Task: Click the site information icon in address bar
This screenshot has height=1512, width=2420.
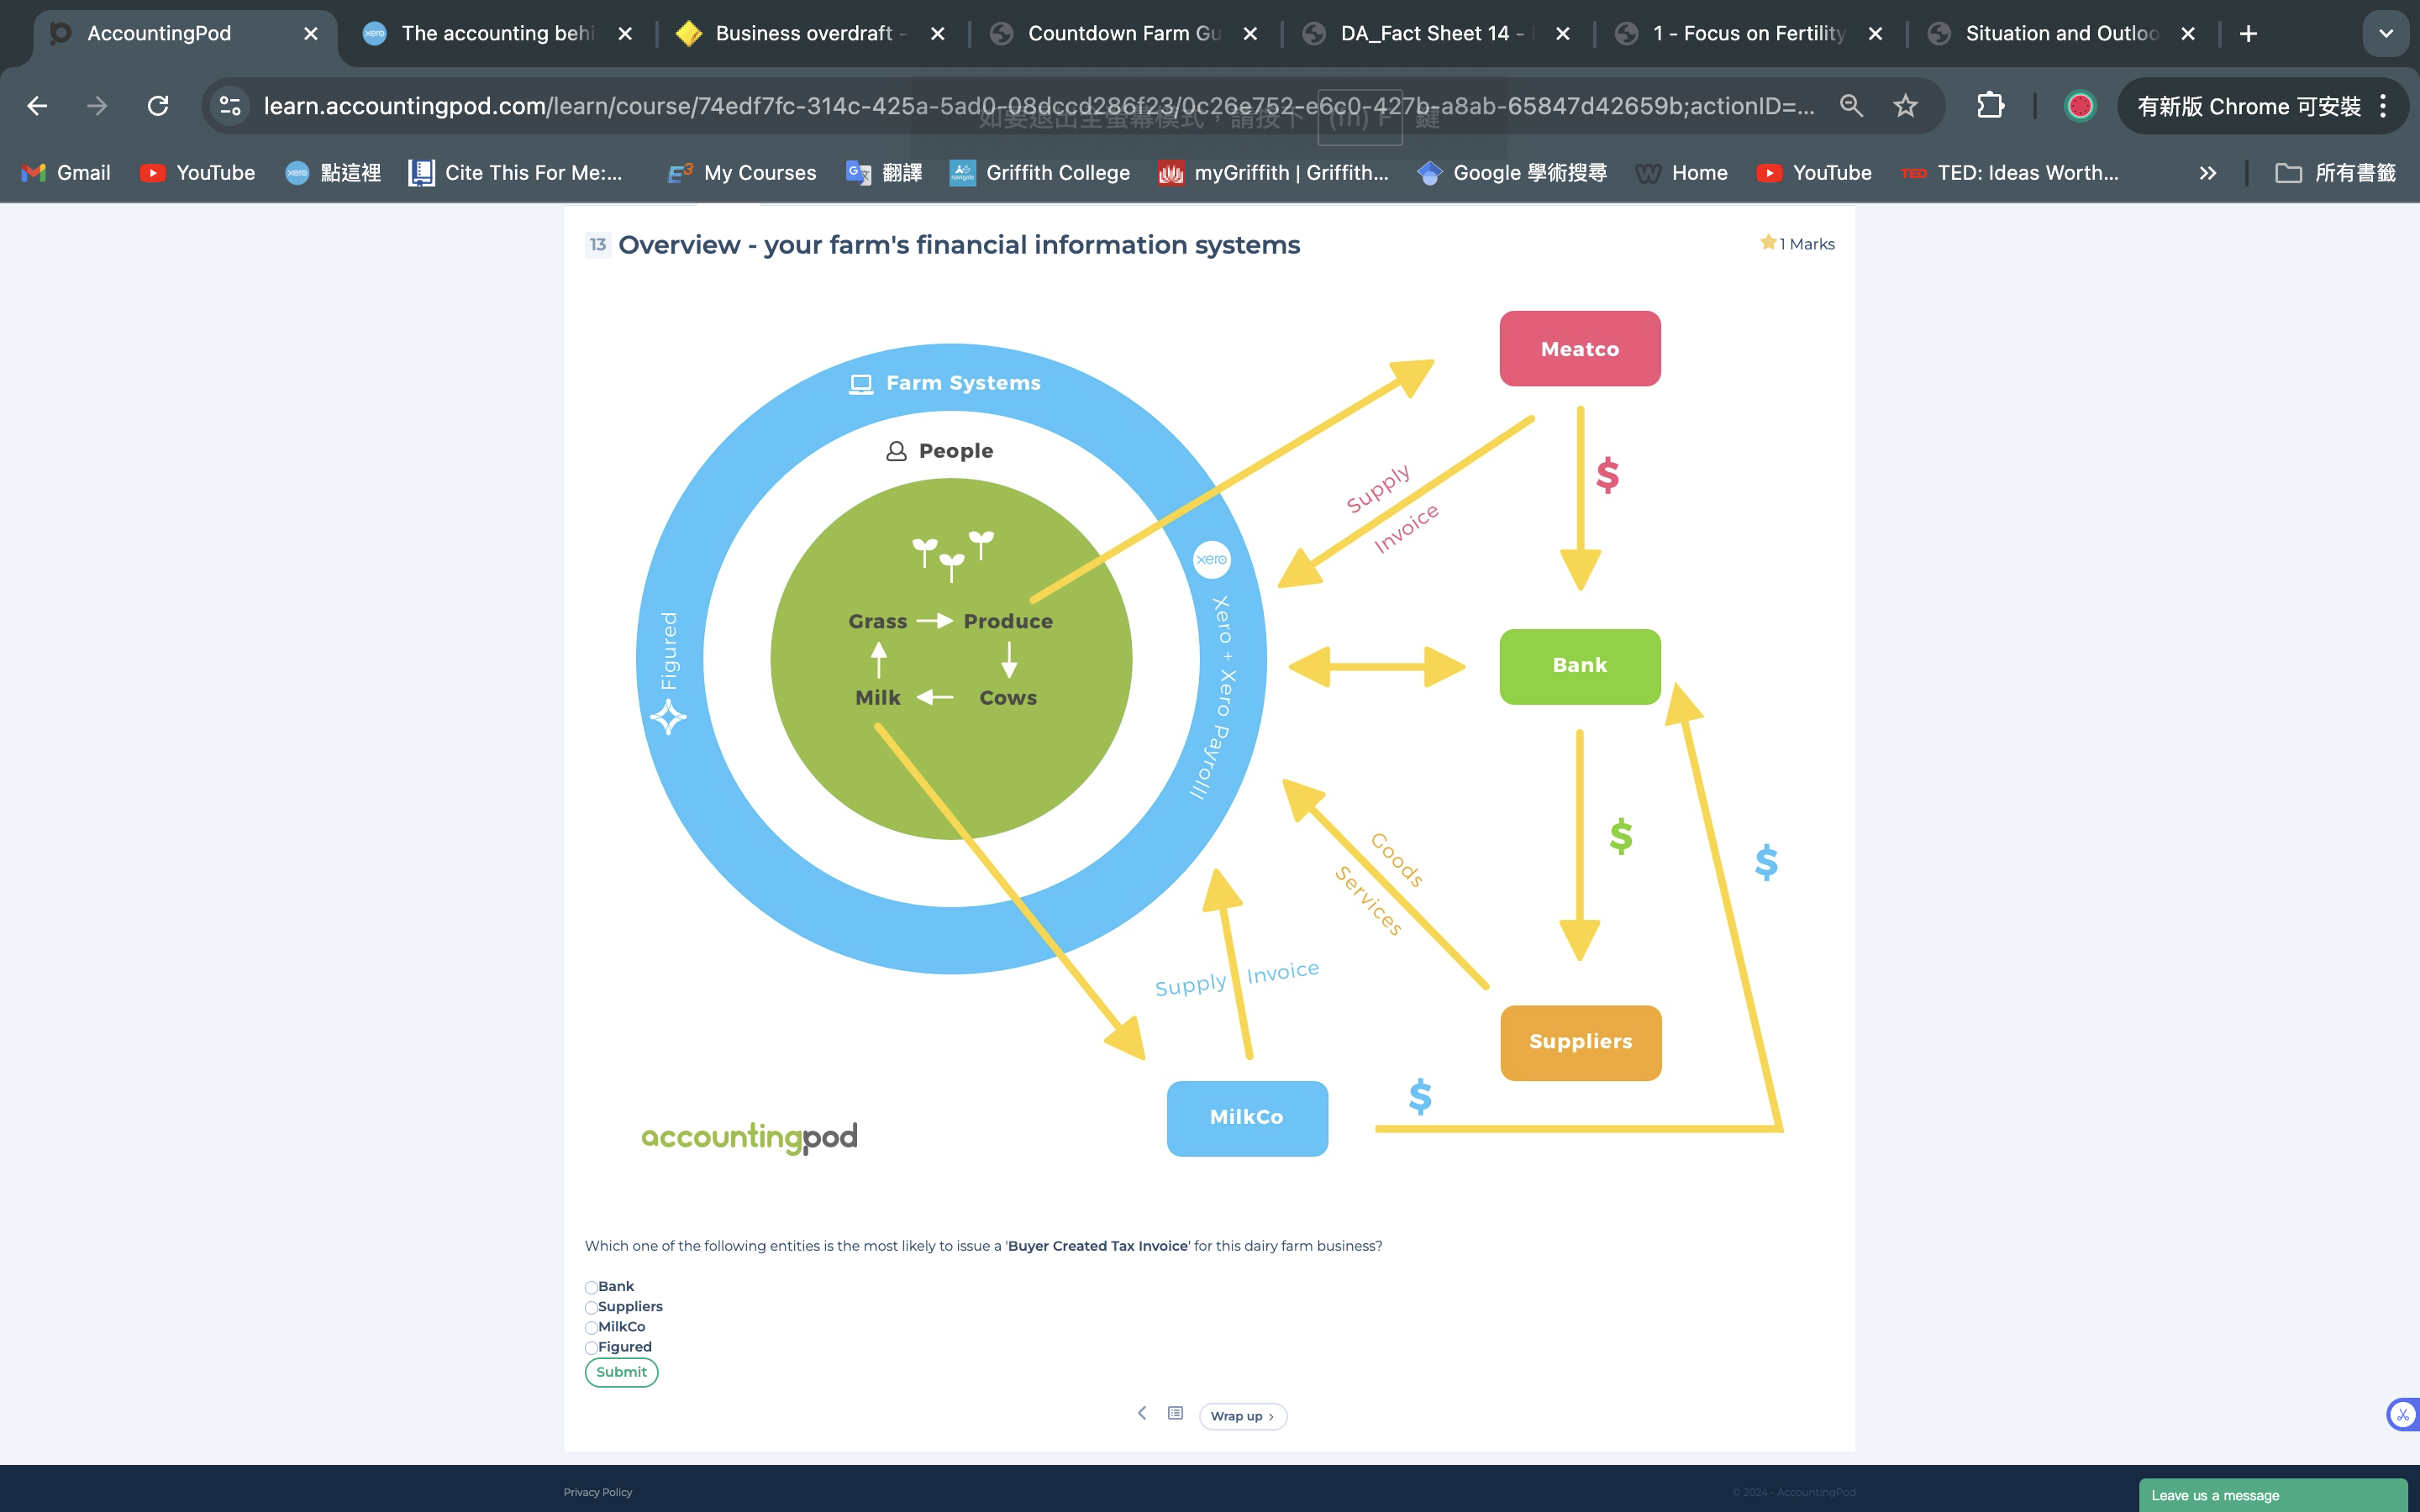Action: click(x=231, y=106)
